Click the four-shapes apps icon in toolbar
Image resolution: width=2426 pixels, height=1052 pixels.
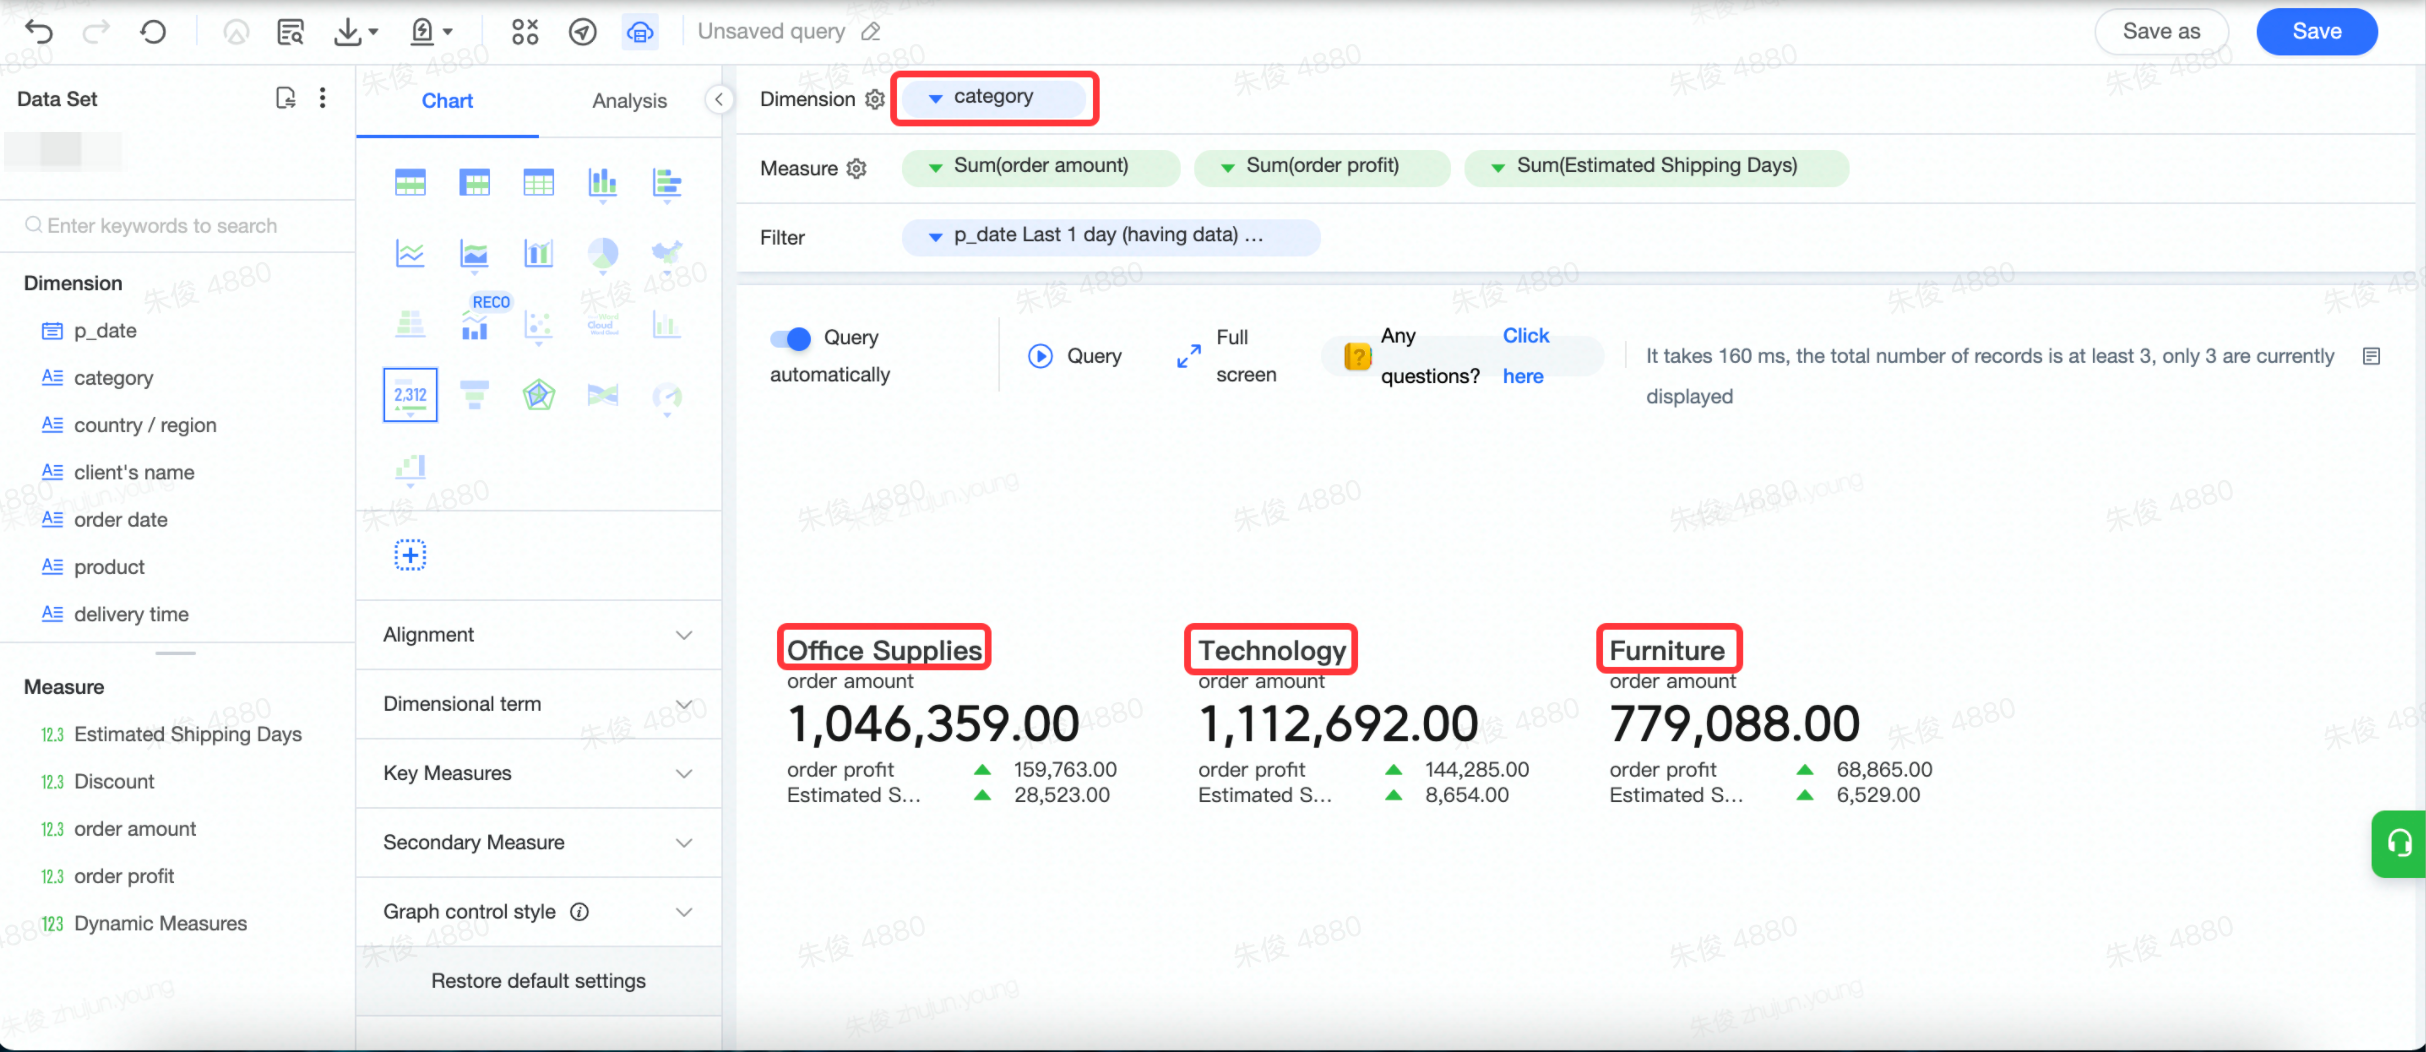(x=524, y=32)
